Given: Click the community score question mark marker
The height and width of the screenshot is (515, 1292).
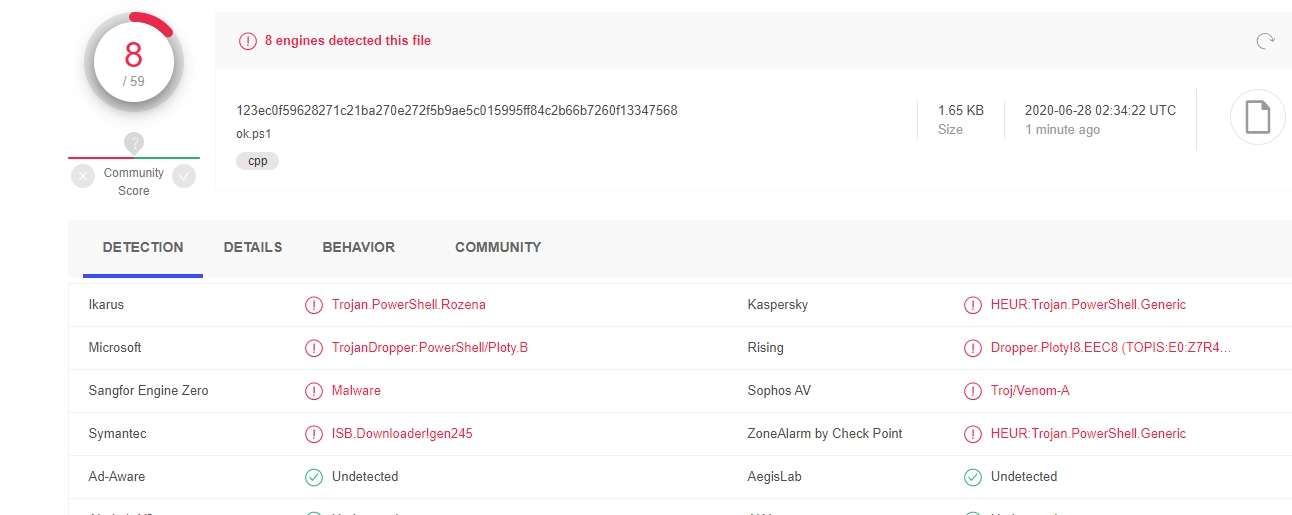Looking at the screenshot, I should pos(134,143).
